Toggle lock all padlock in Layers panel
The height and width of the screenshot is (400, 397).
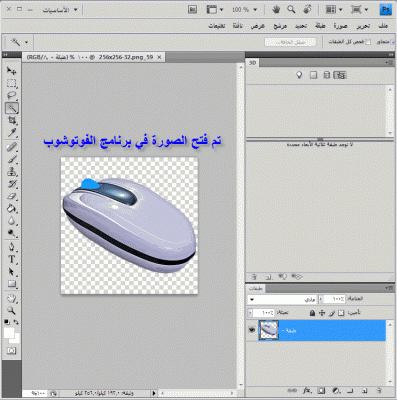pos(312,313)
